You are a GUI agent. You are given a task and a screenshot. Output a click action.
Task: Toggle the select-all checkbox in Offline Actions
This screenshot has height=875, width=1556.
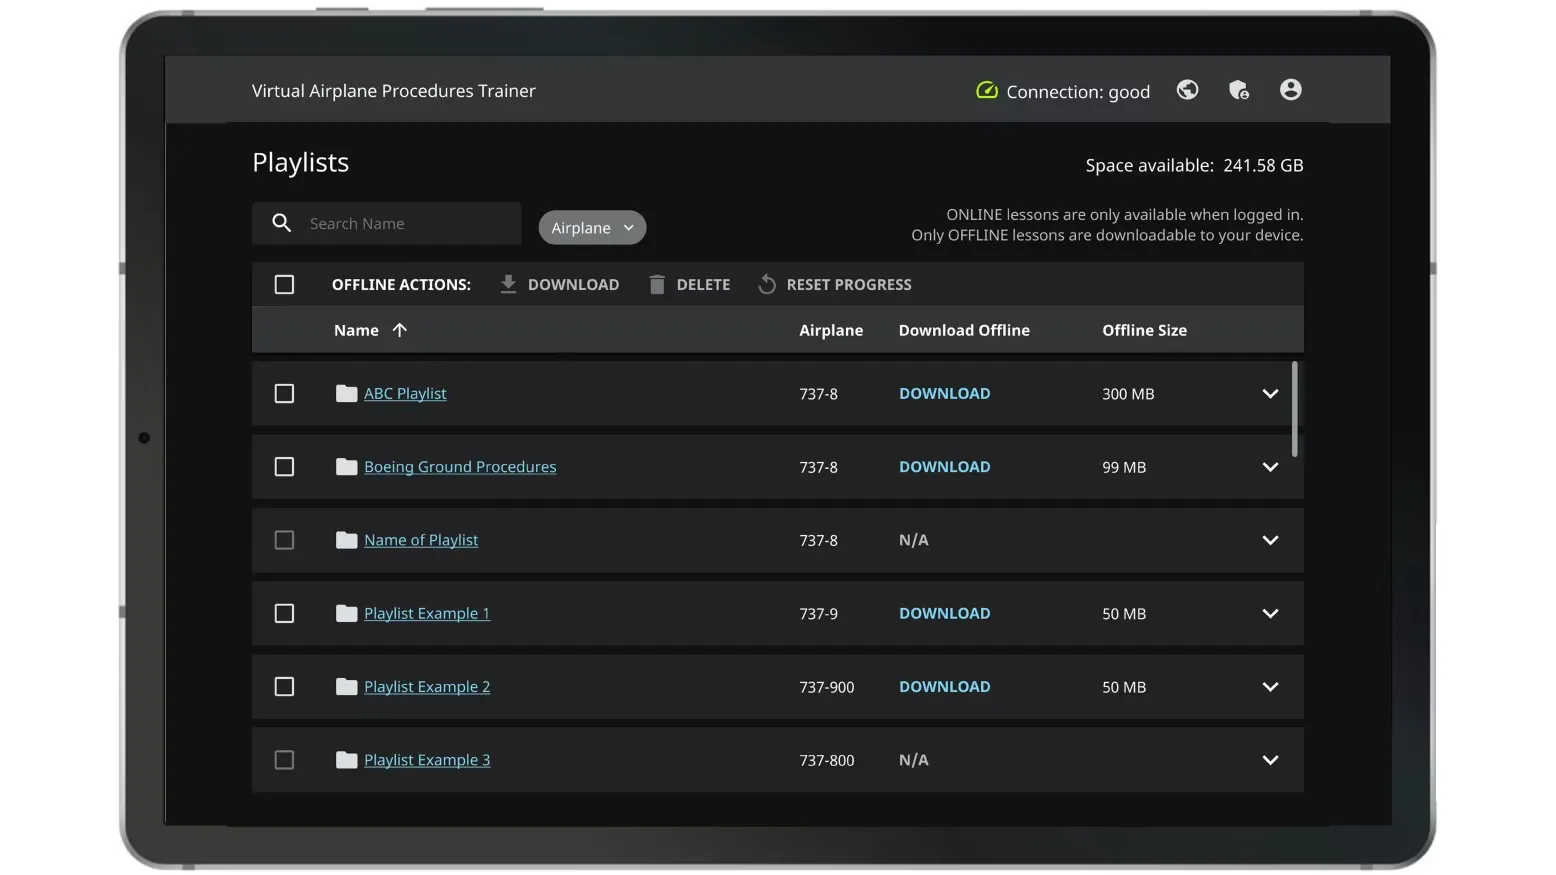[x=284, y=285]
